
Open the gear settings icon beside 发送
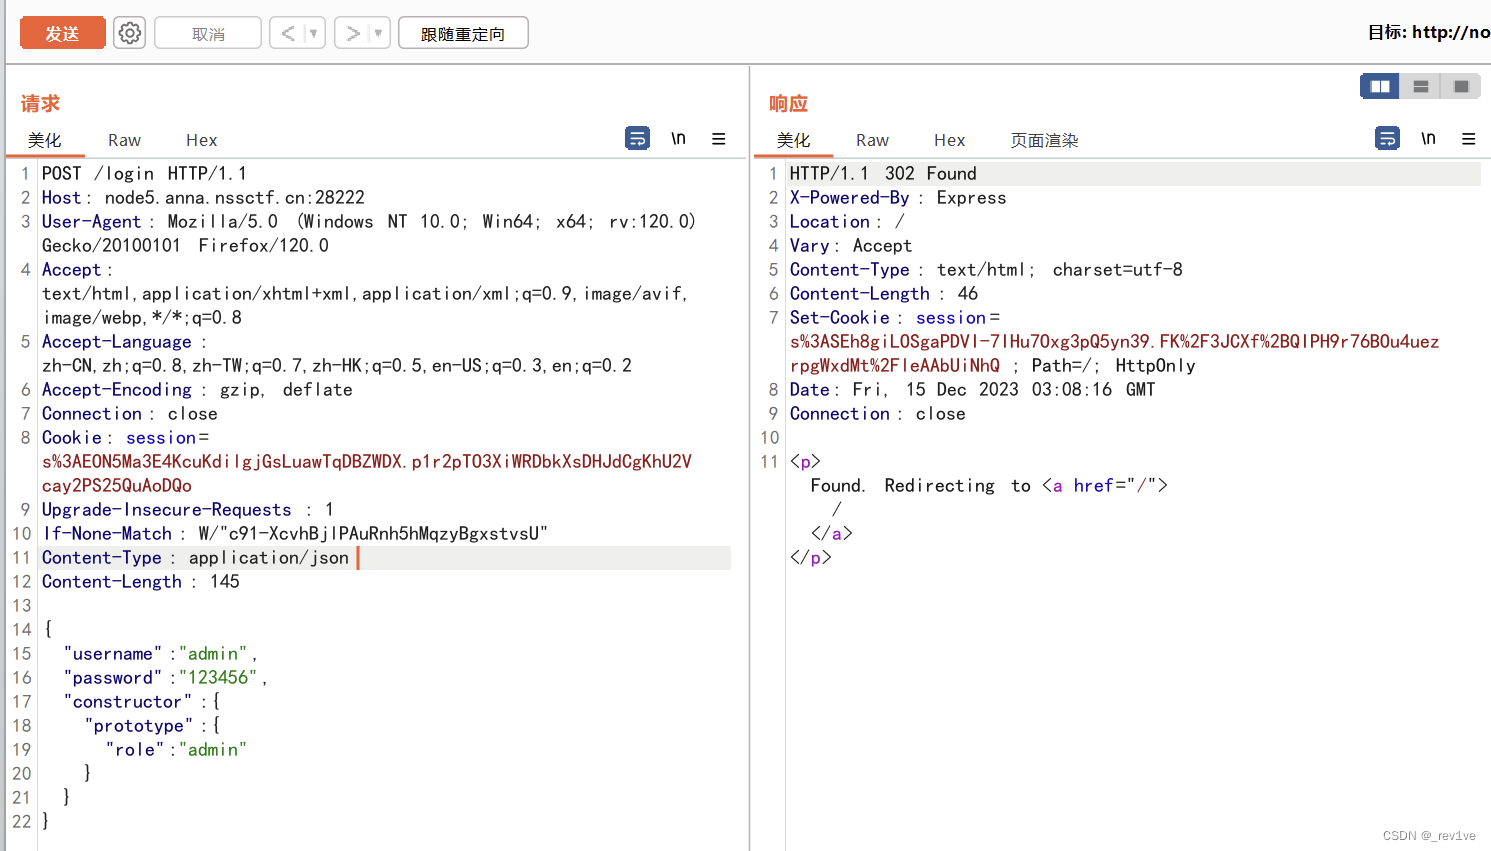(129, 33)
